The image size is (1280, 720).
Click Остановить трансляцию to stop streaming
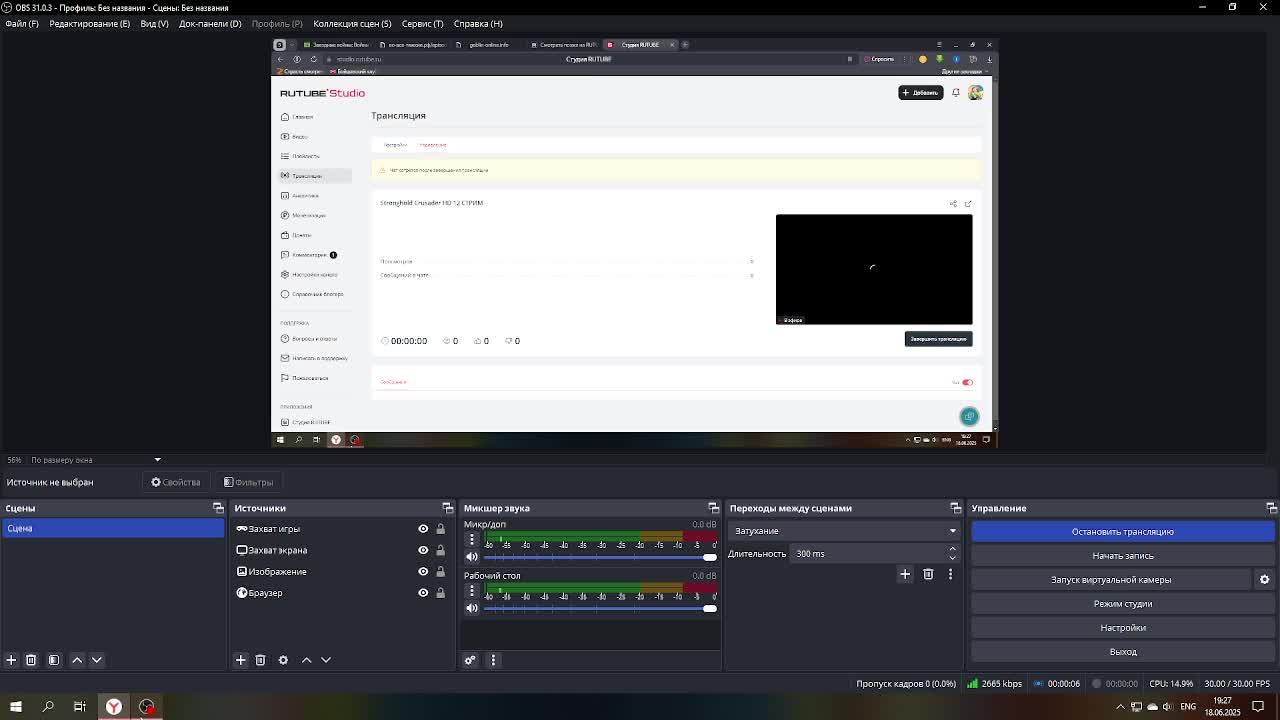click(1123, 532)
